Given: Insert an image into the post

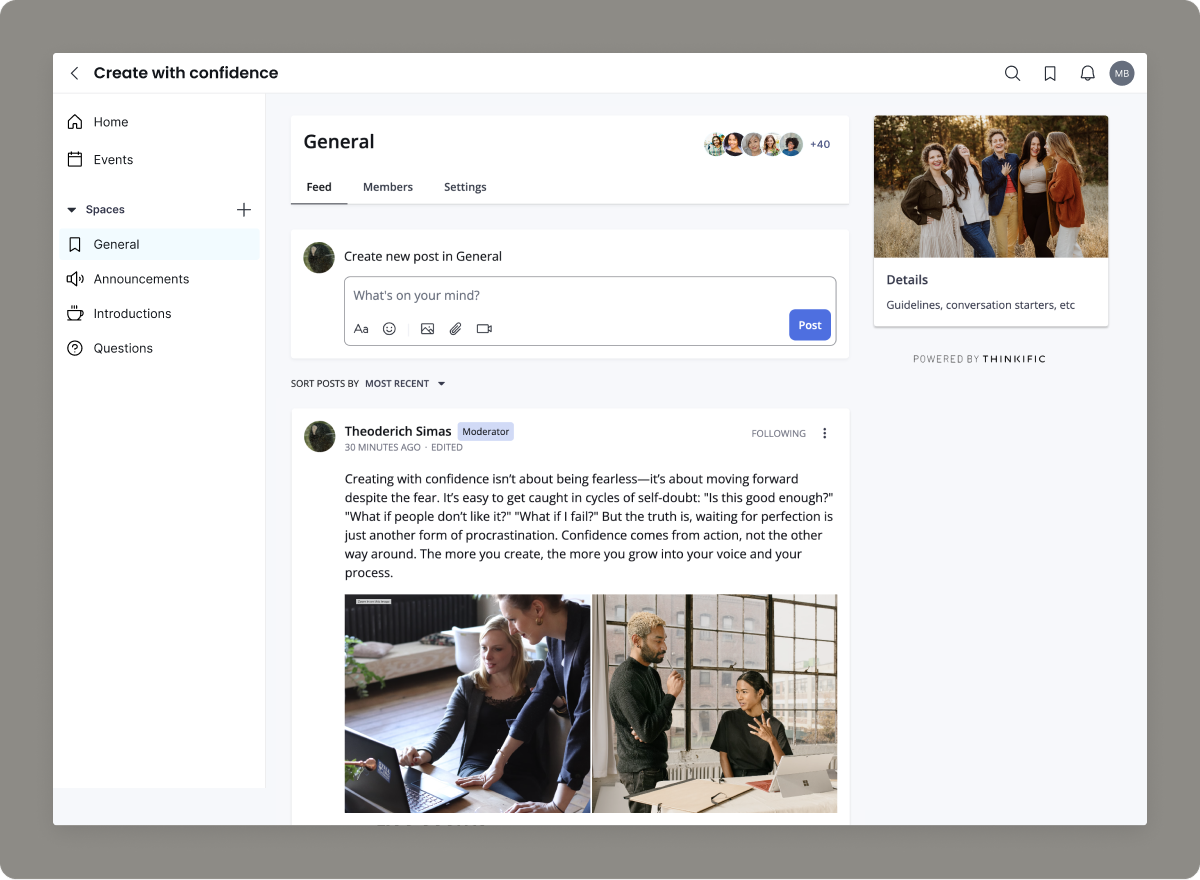Looking at the screenshot, I should click(x=427, y=329).
